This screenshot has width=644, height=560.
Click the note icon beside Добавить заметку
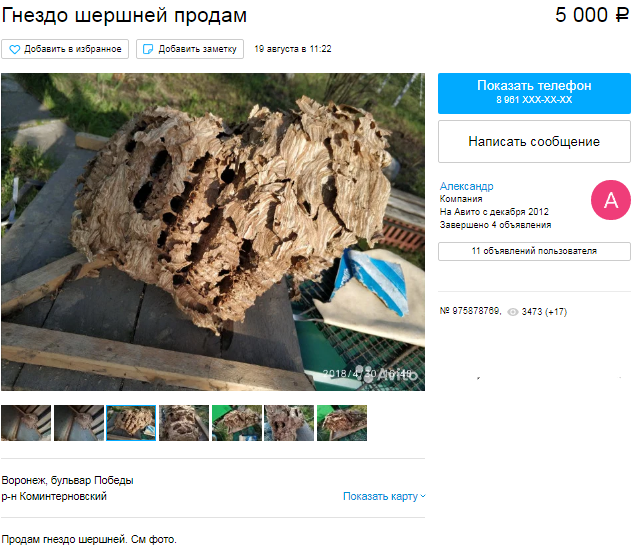tap(147, 49)
